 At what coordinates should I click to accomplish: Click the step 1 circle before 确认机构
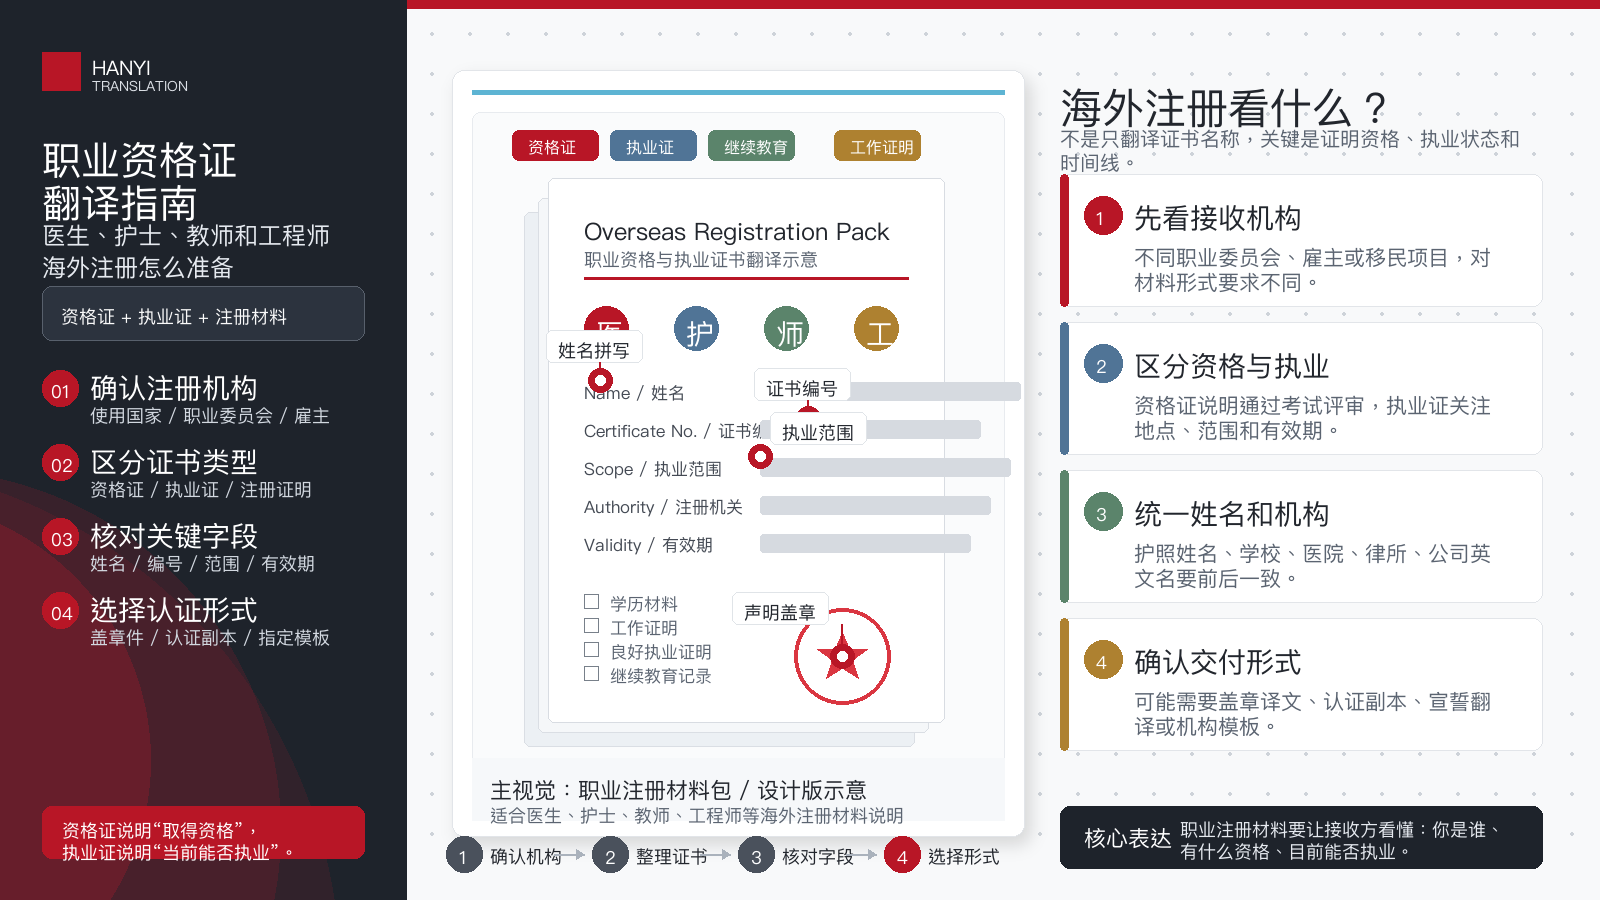pyautogui.click(x=463, y=856)
